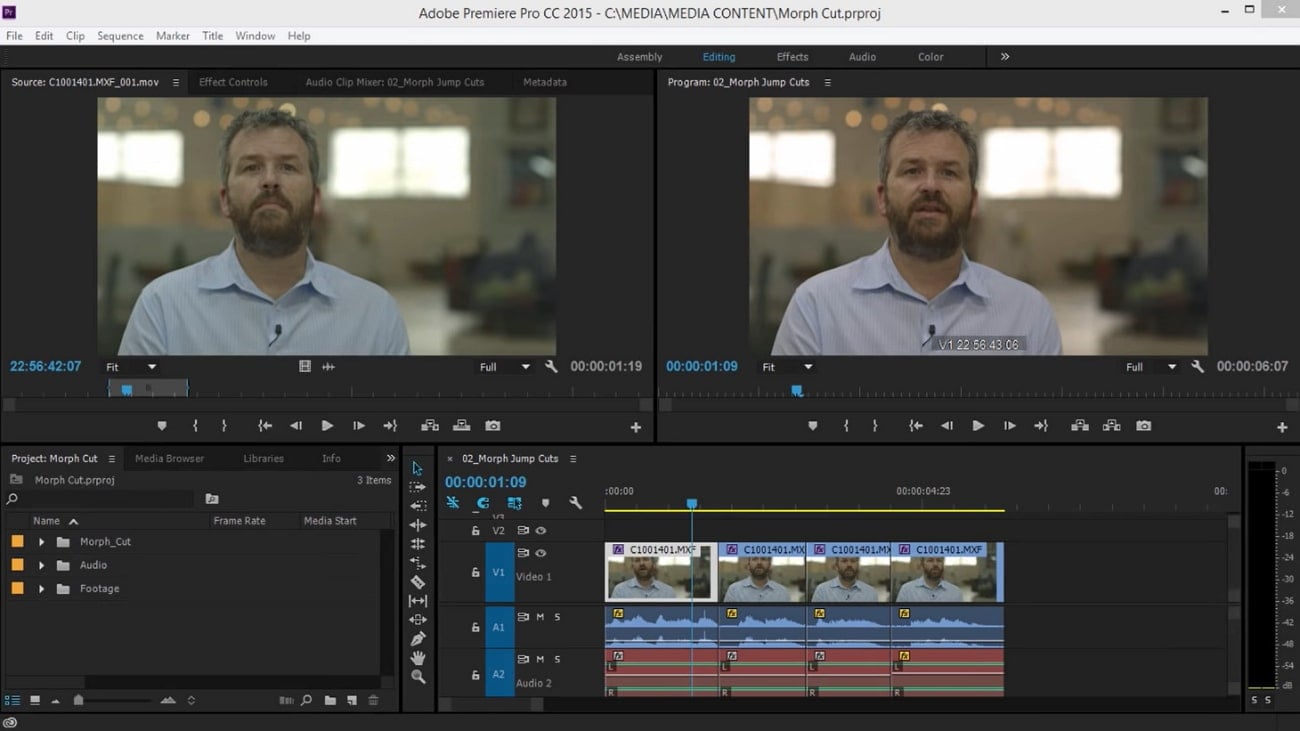Select the Rolling Edit tool
1300x731 pixels.
coord(418,544)
